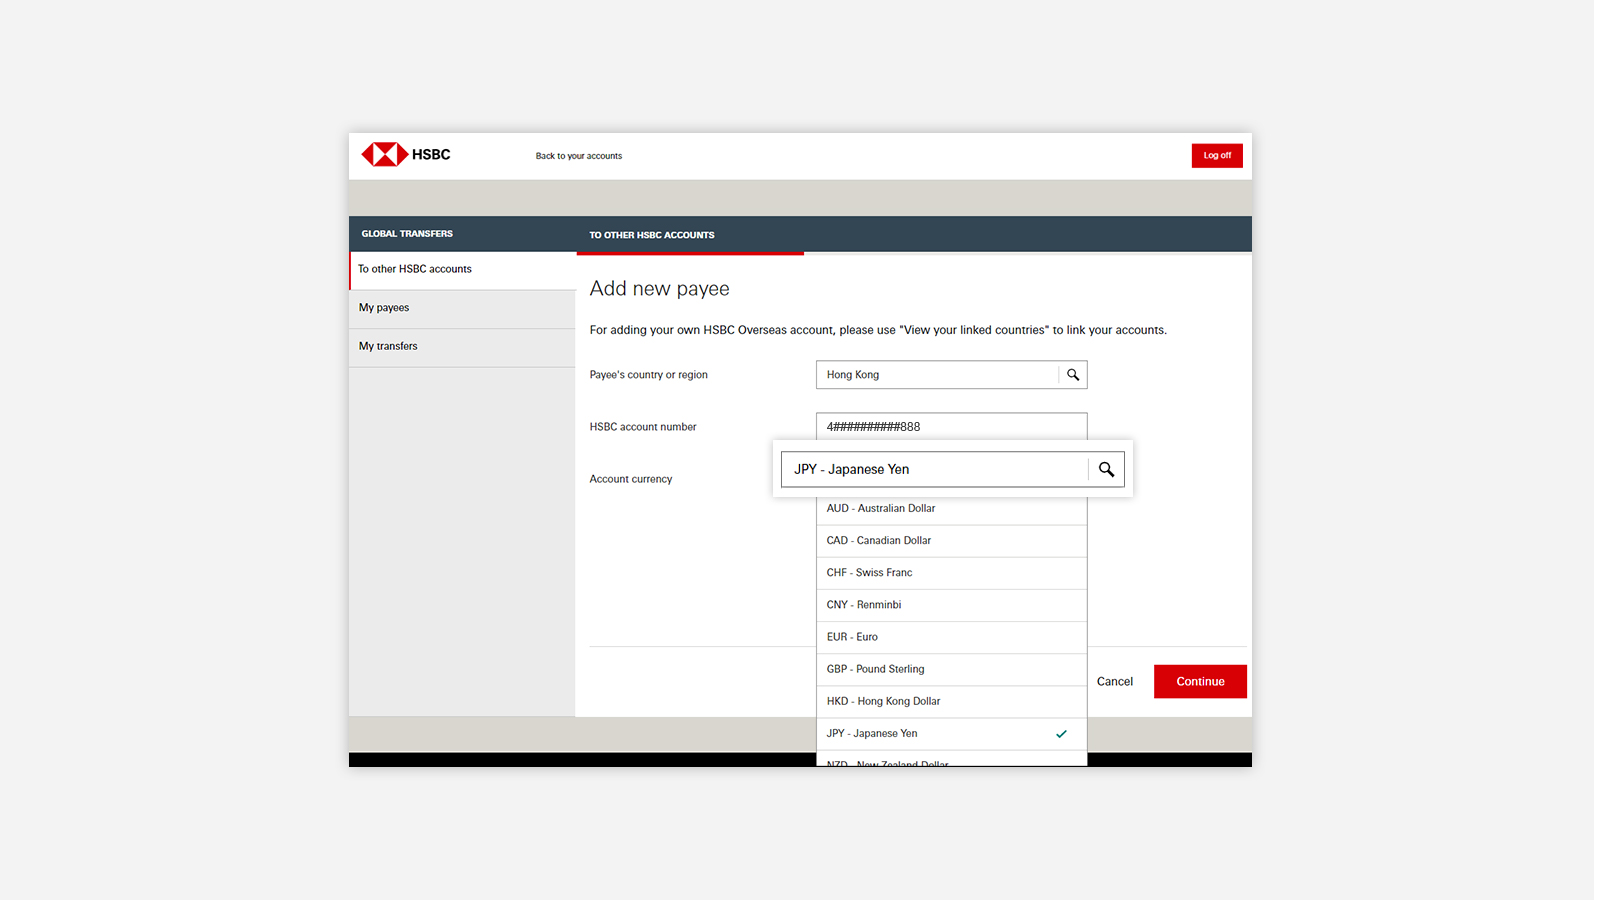Click the HSBC account number label
This screenshot has height=900, width=1600.
click(642, 427)
